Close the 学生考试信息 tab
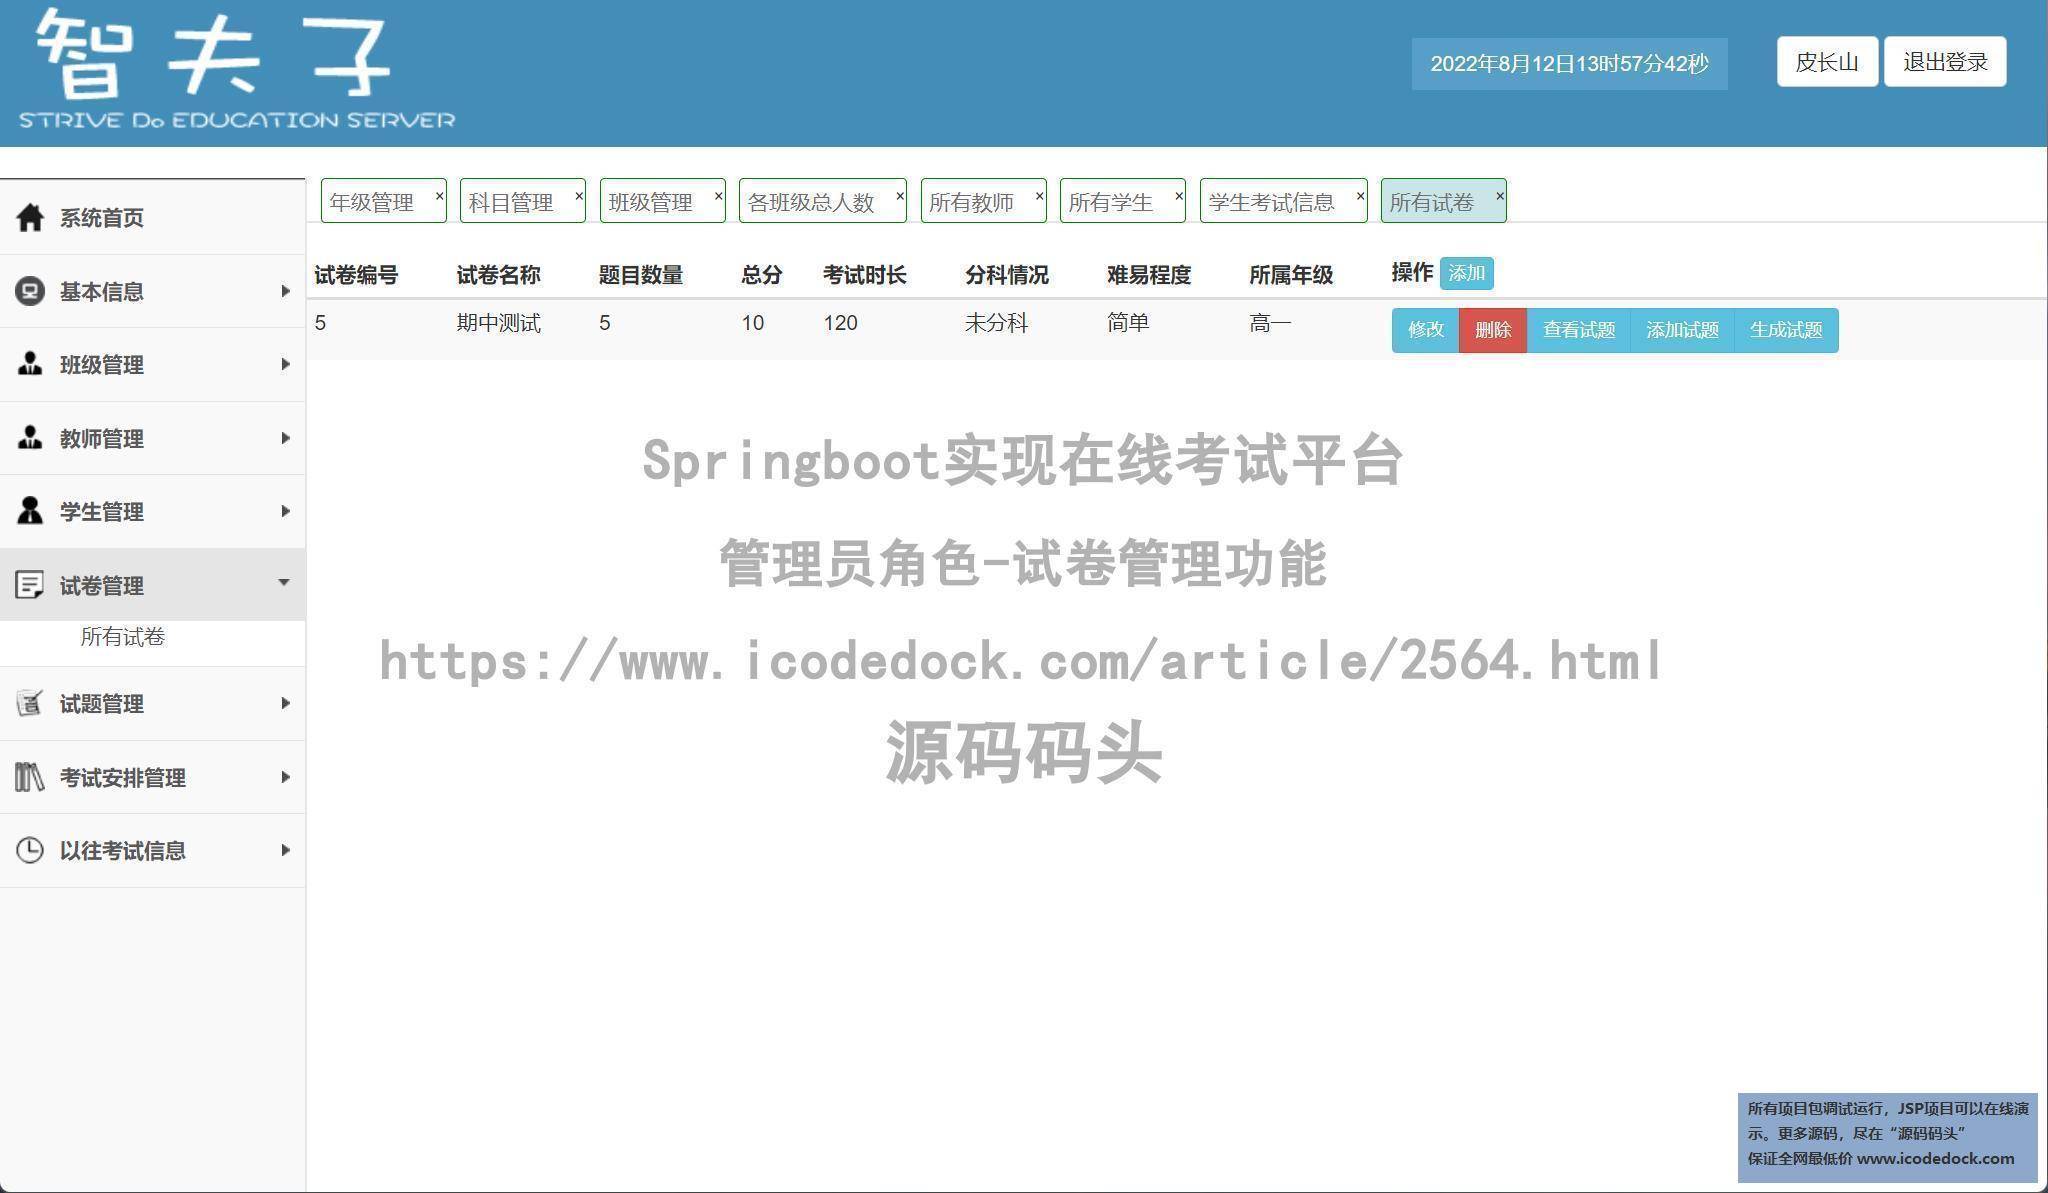The height and width of the screenshot is (1193, 2048). (x=1360, y=196)
